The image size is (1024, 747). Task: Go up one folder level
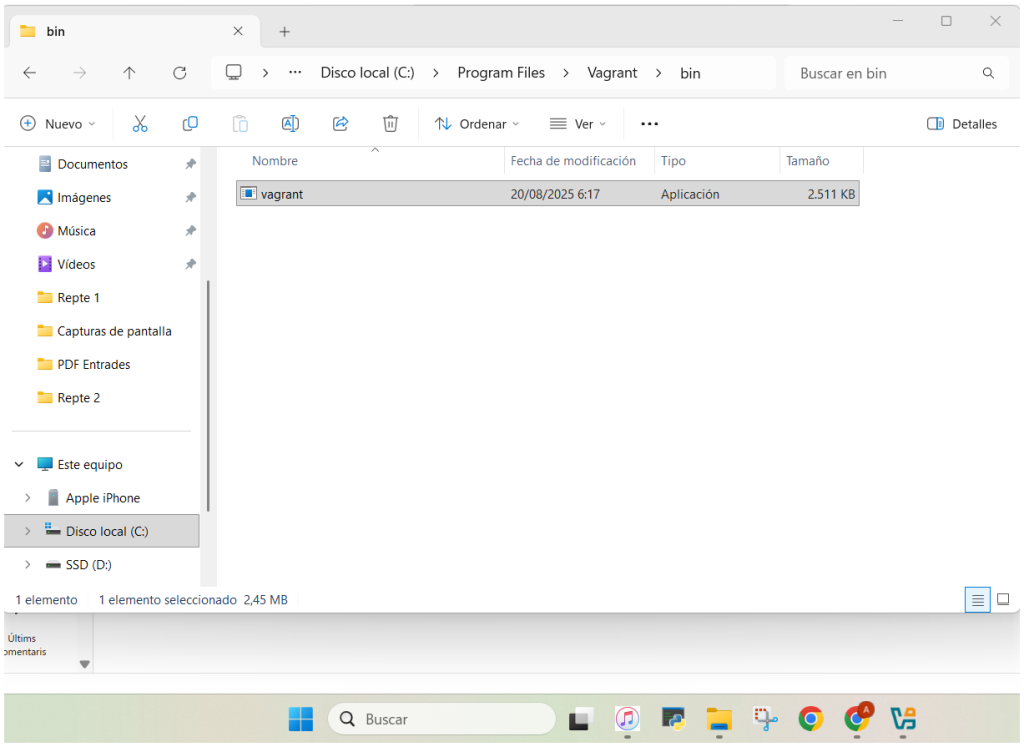(x=129, y=73)
